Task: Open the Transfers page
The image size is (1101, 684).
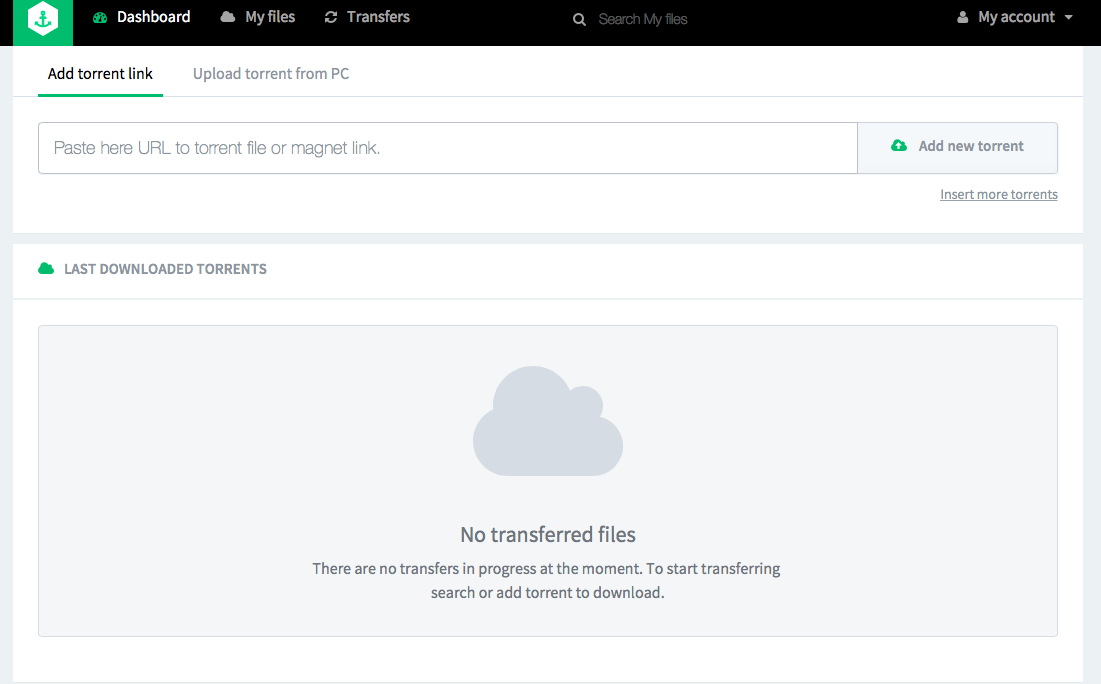Action: [367, 17]
